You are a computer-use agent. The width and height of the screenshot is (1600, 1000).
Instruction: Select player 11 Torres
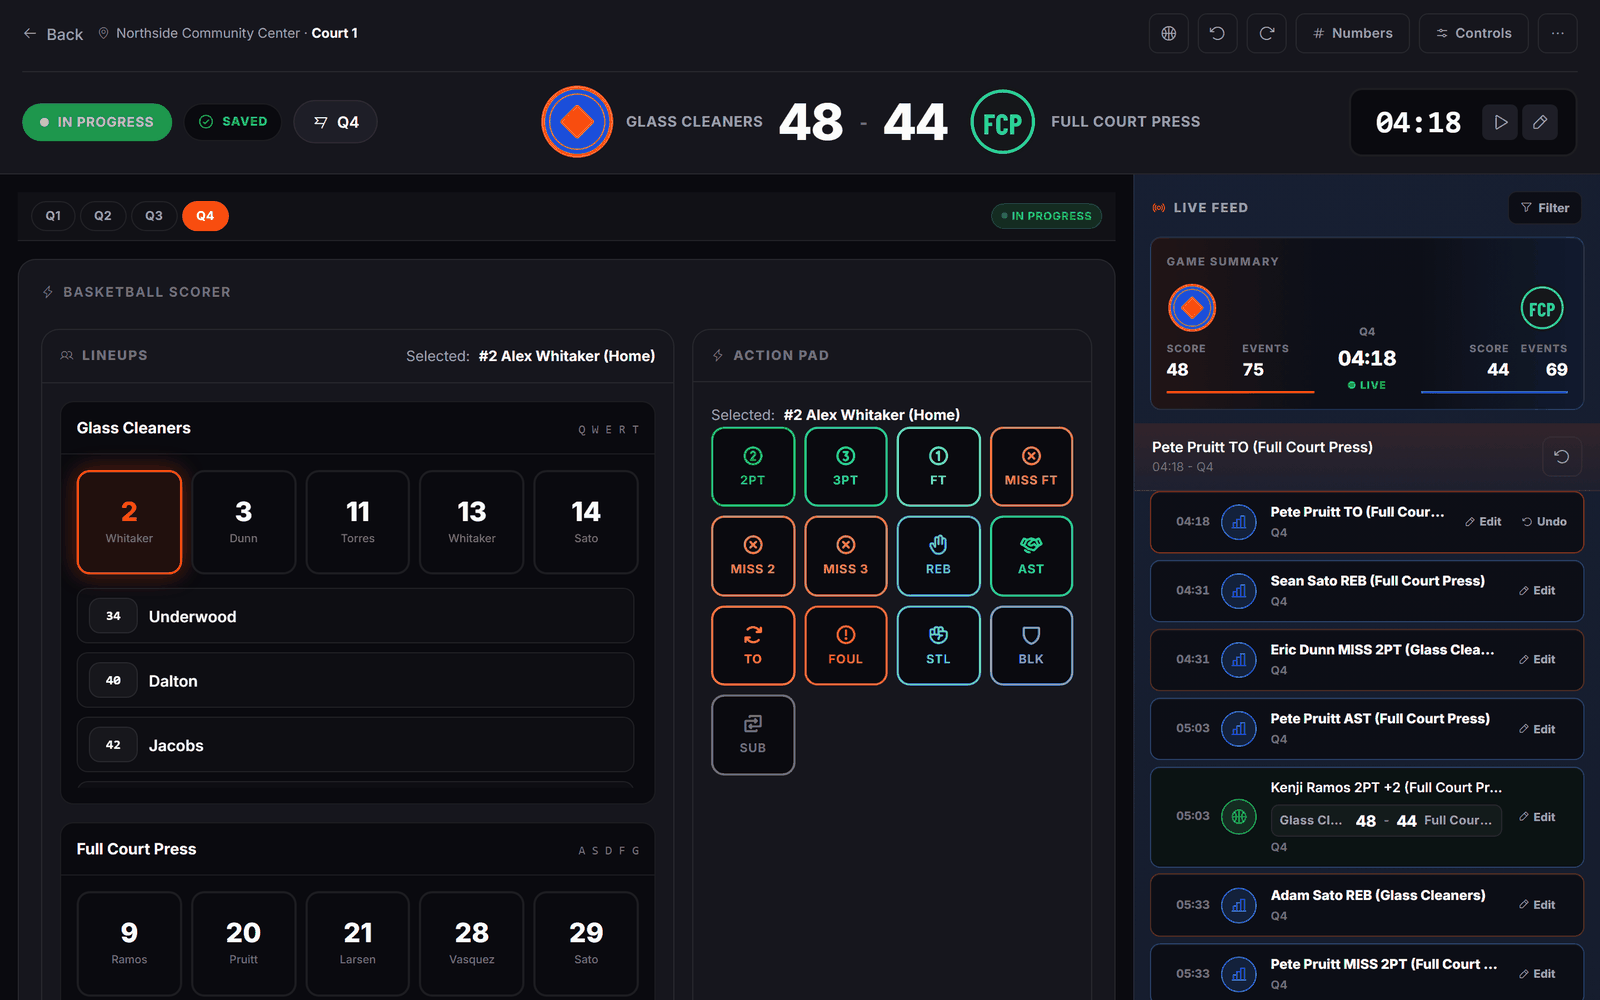[358, 522]
